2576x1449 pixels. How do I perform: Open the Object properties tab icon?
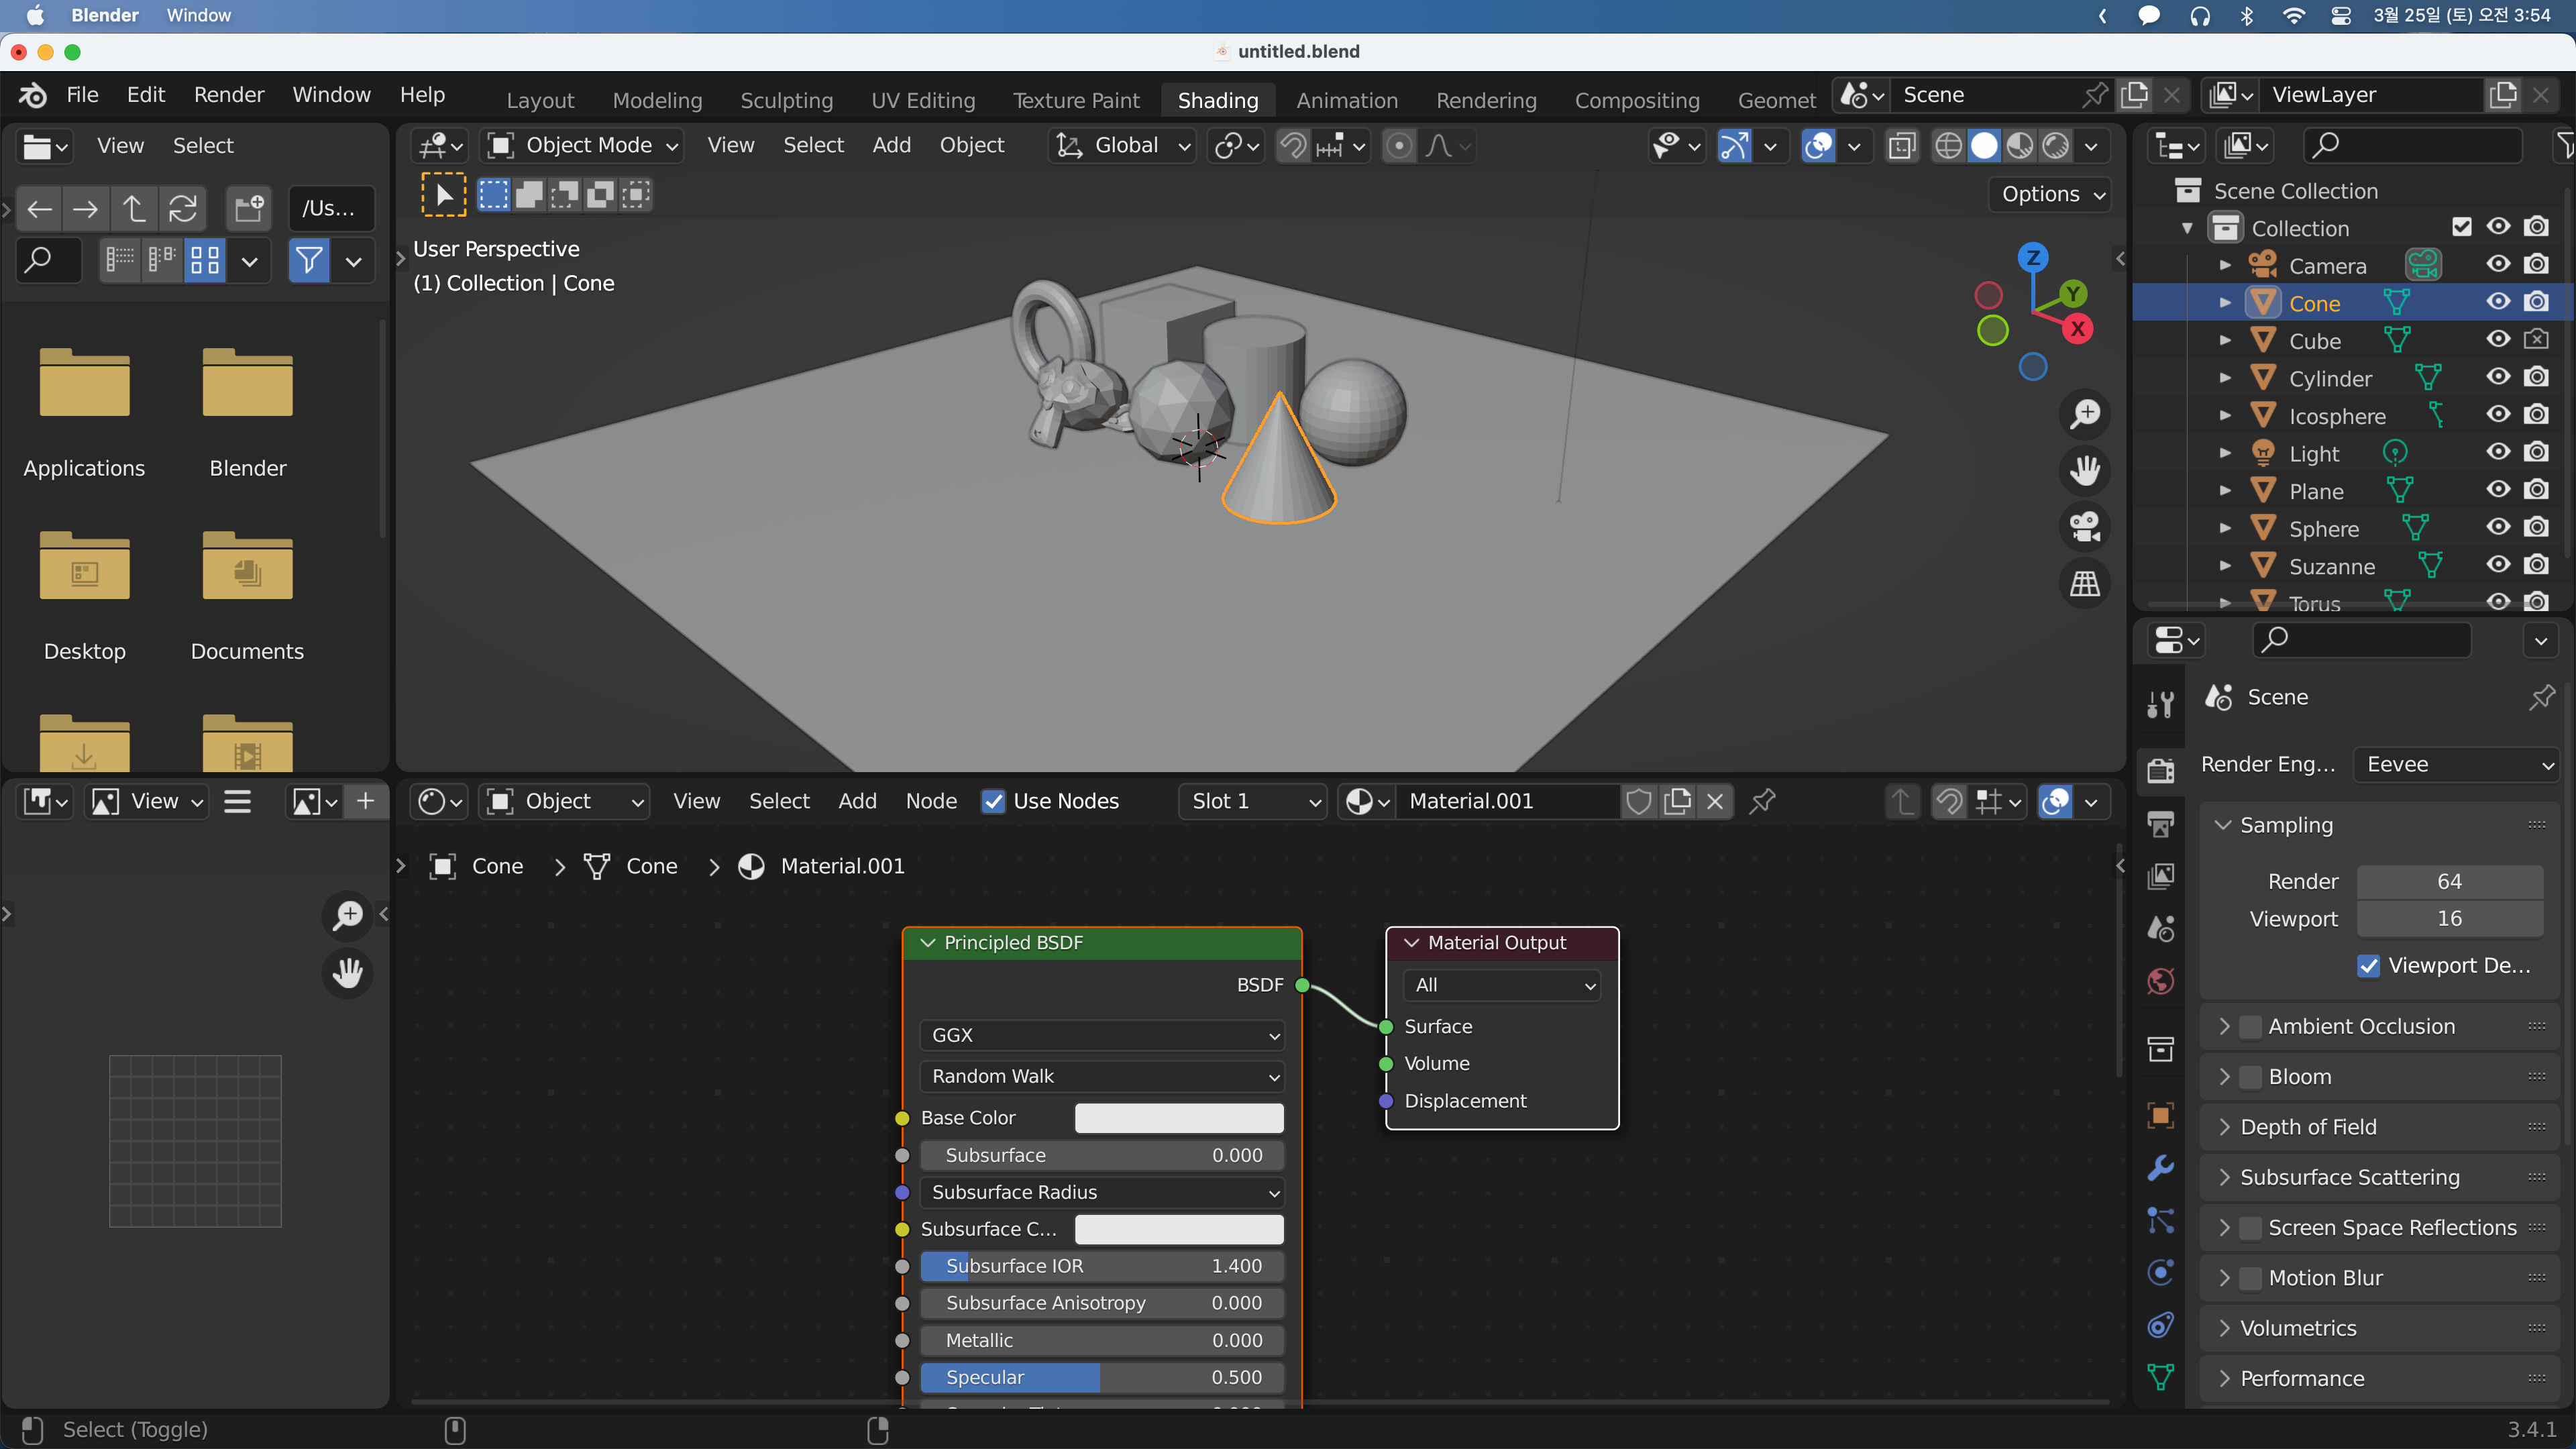[2161, 1115]
